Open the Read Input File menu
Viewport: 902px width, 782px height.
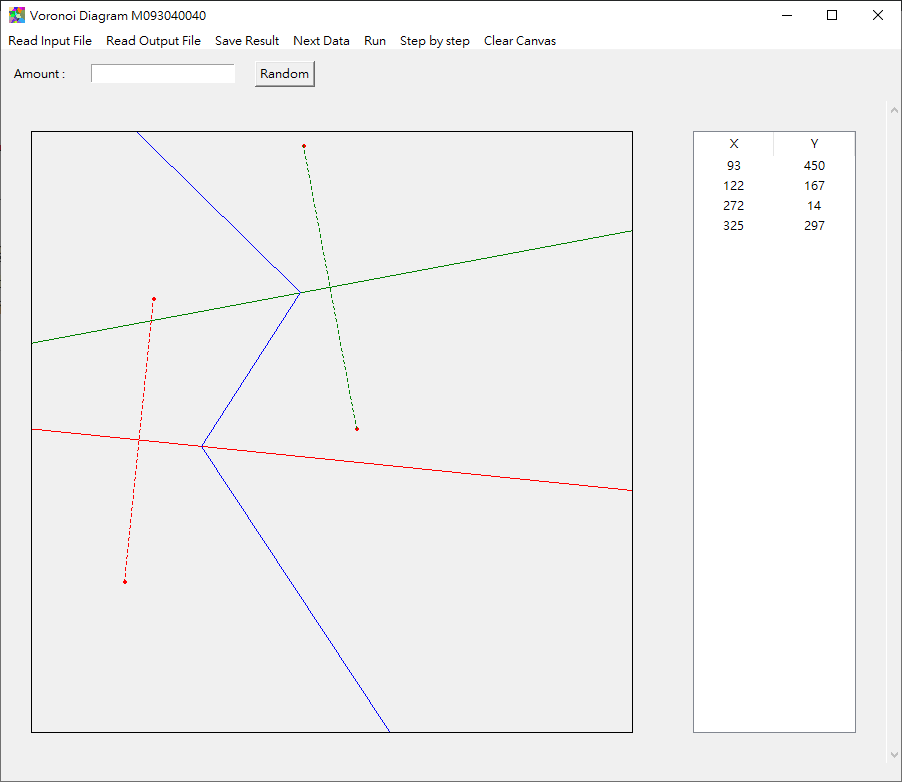(x=50, y=41)
